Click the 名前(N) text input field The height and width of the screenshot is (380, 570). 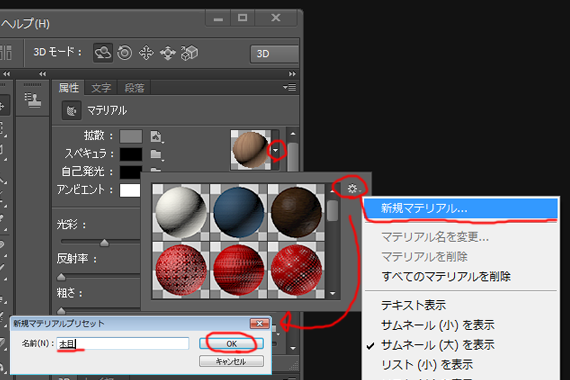click(x=123, y=344)
